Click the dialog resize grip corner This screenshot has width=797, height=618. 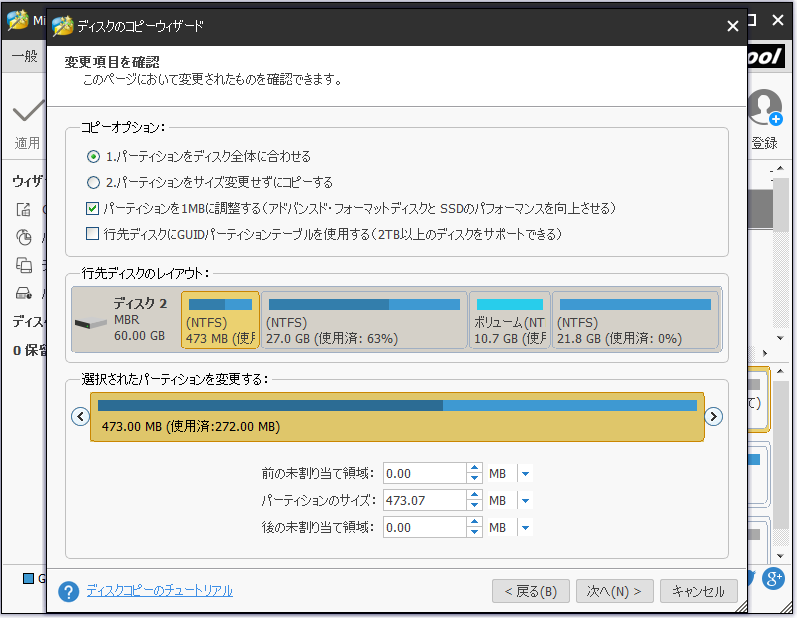742,606
